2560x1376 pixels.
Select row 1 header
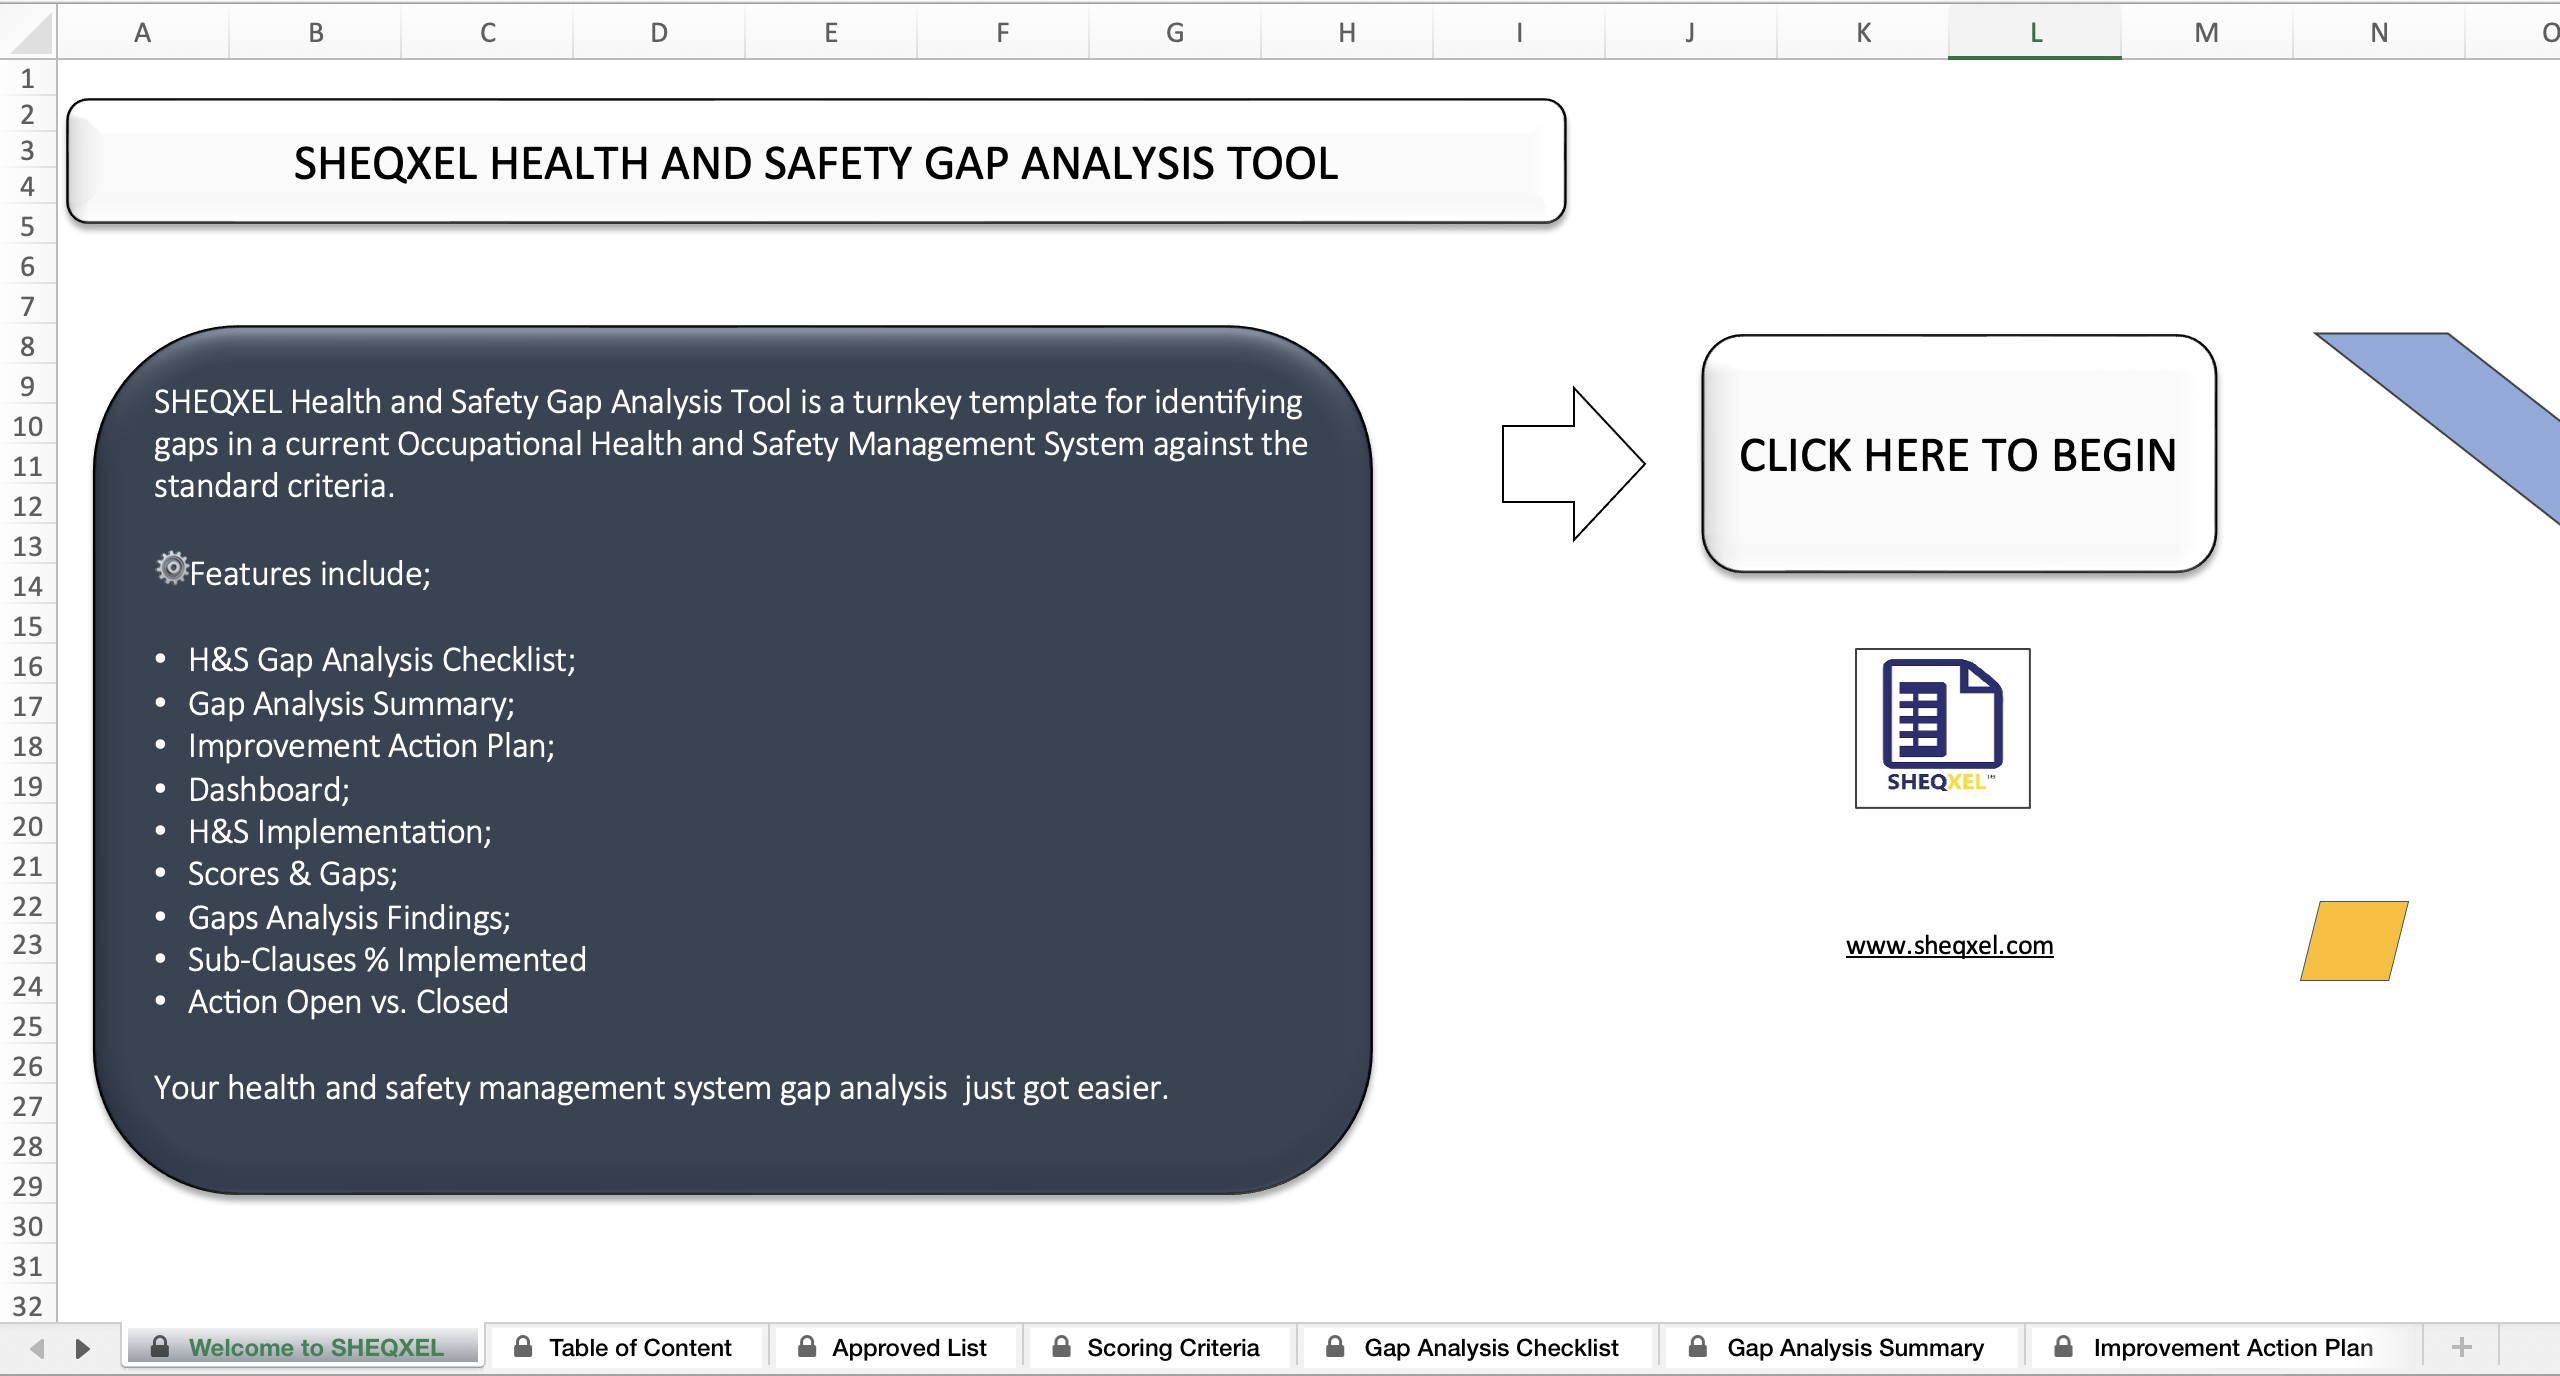(28, 78)
